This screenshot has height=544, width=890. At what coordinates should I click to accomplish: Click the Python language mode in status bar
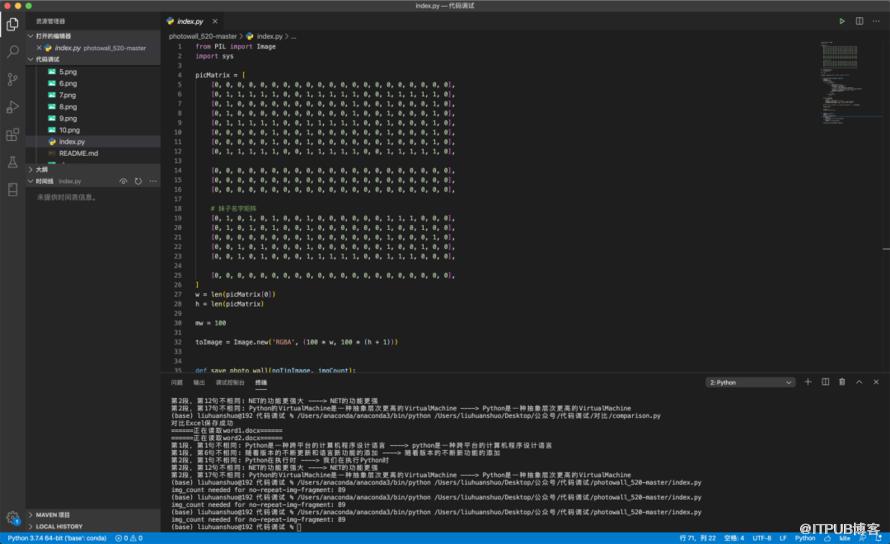point(805,538)
